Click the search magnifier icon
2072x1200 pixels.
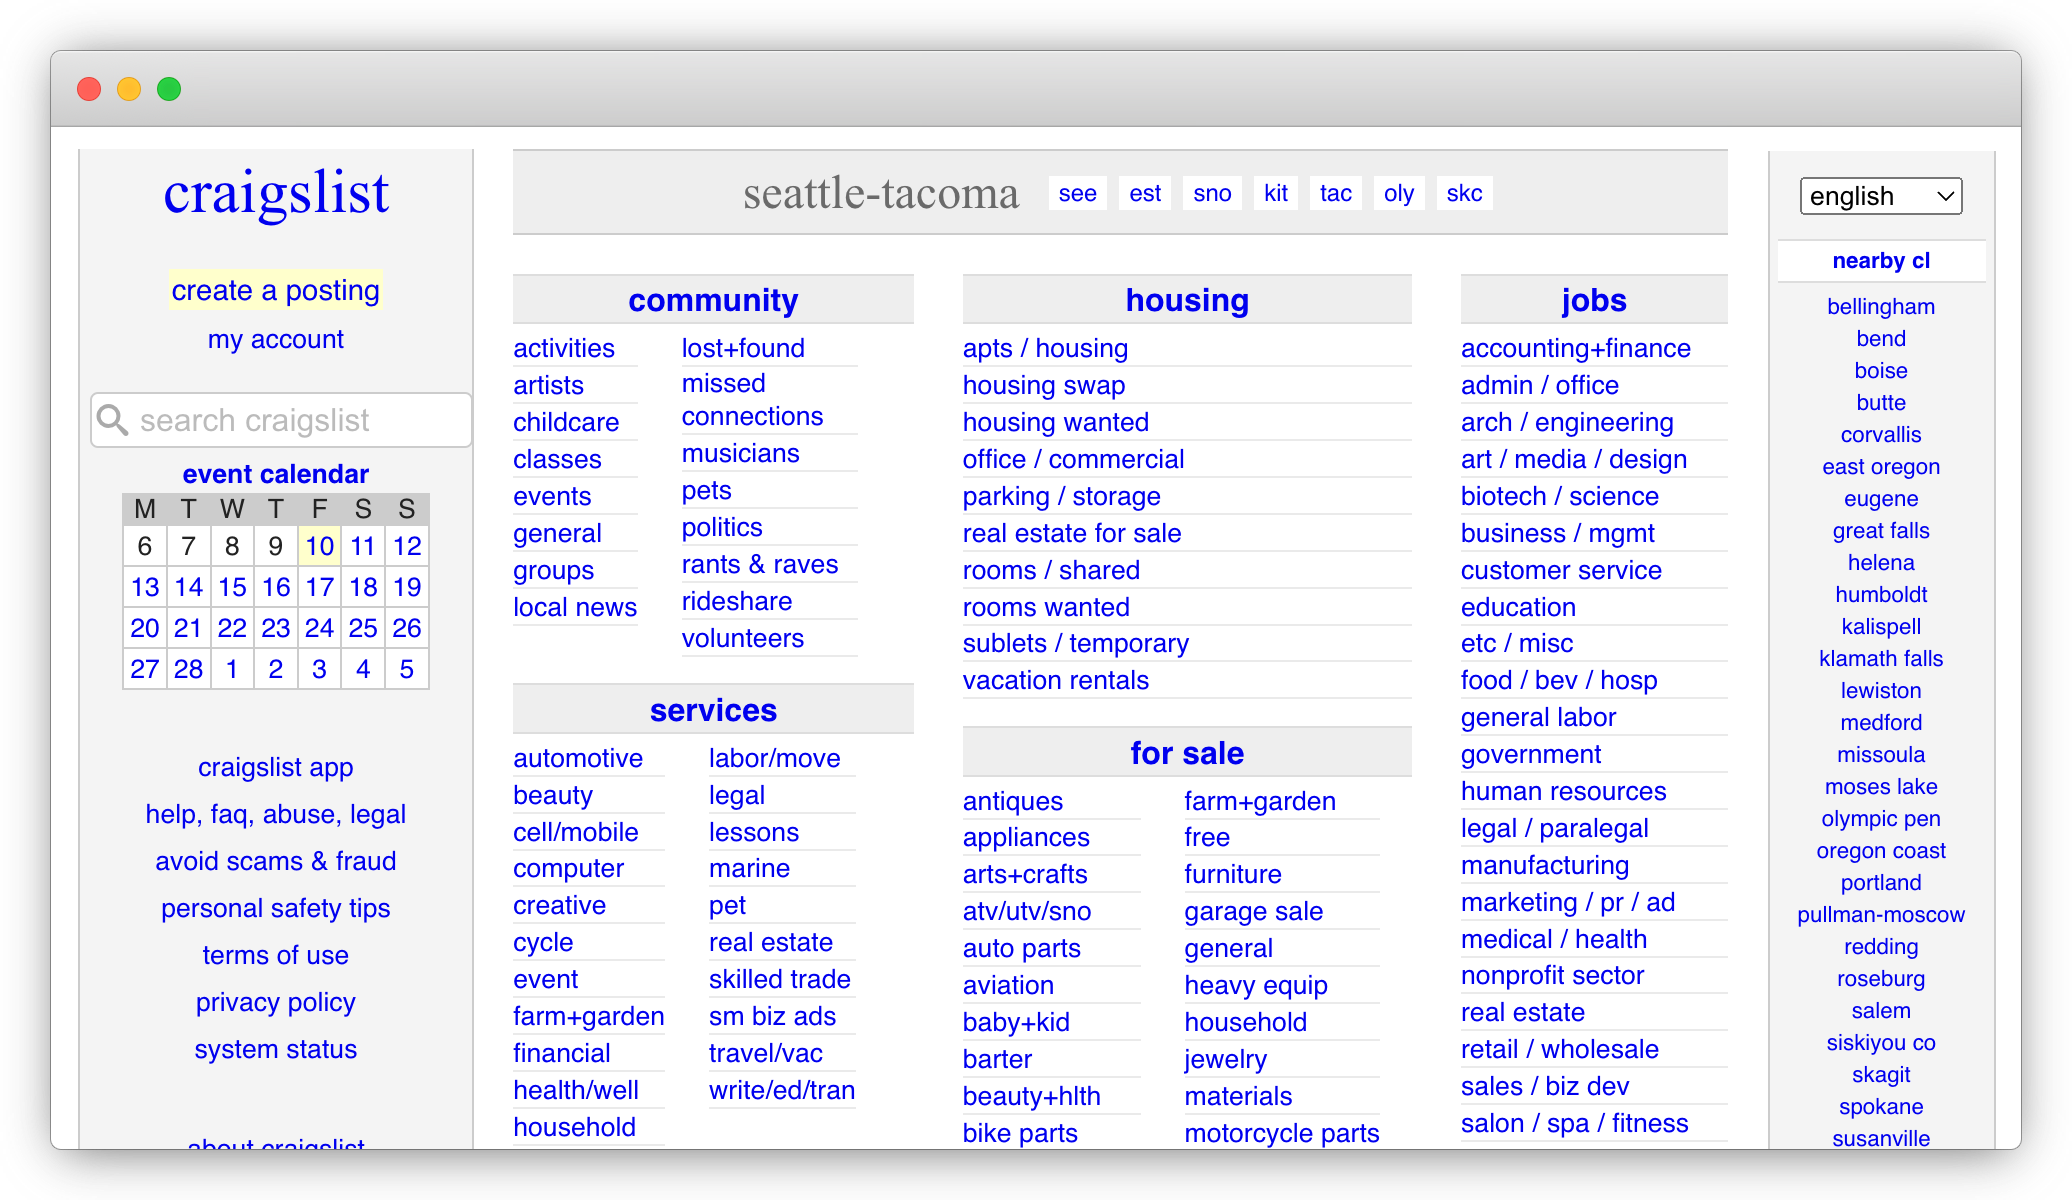tap(113, 420)
